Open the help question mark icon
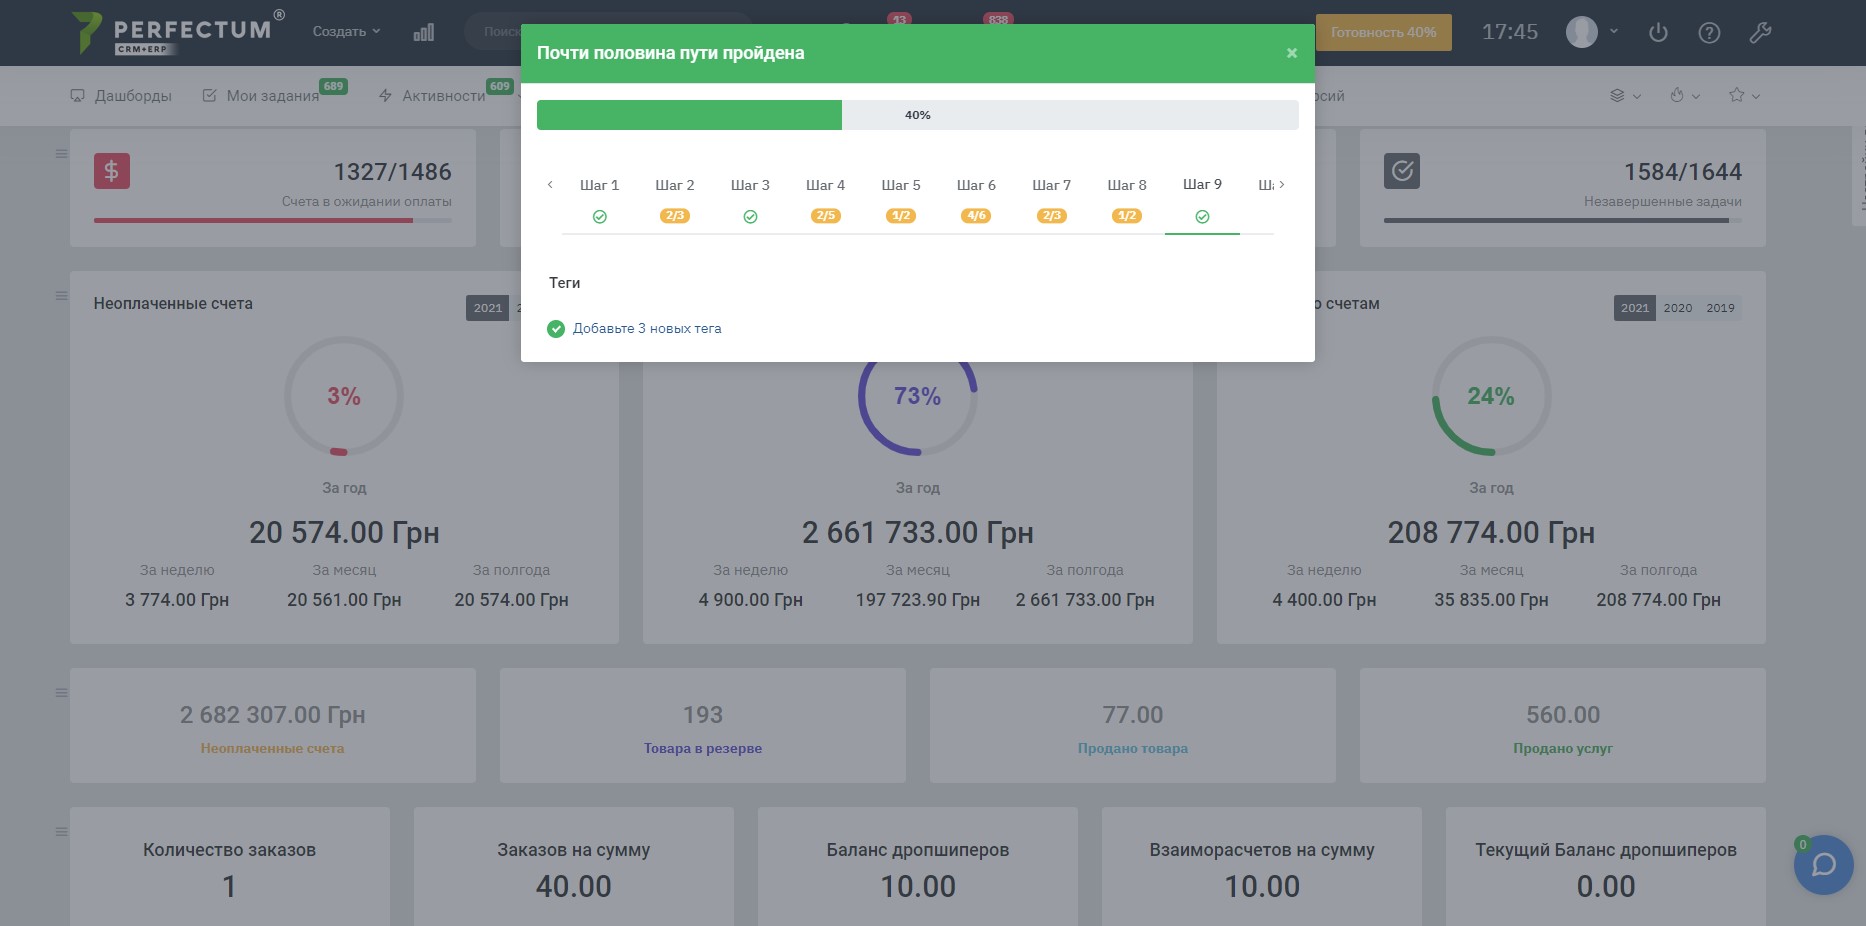The height and width of the screenshot is (926, 1866). point(1709,32)
